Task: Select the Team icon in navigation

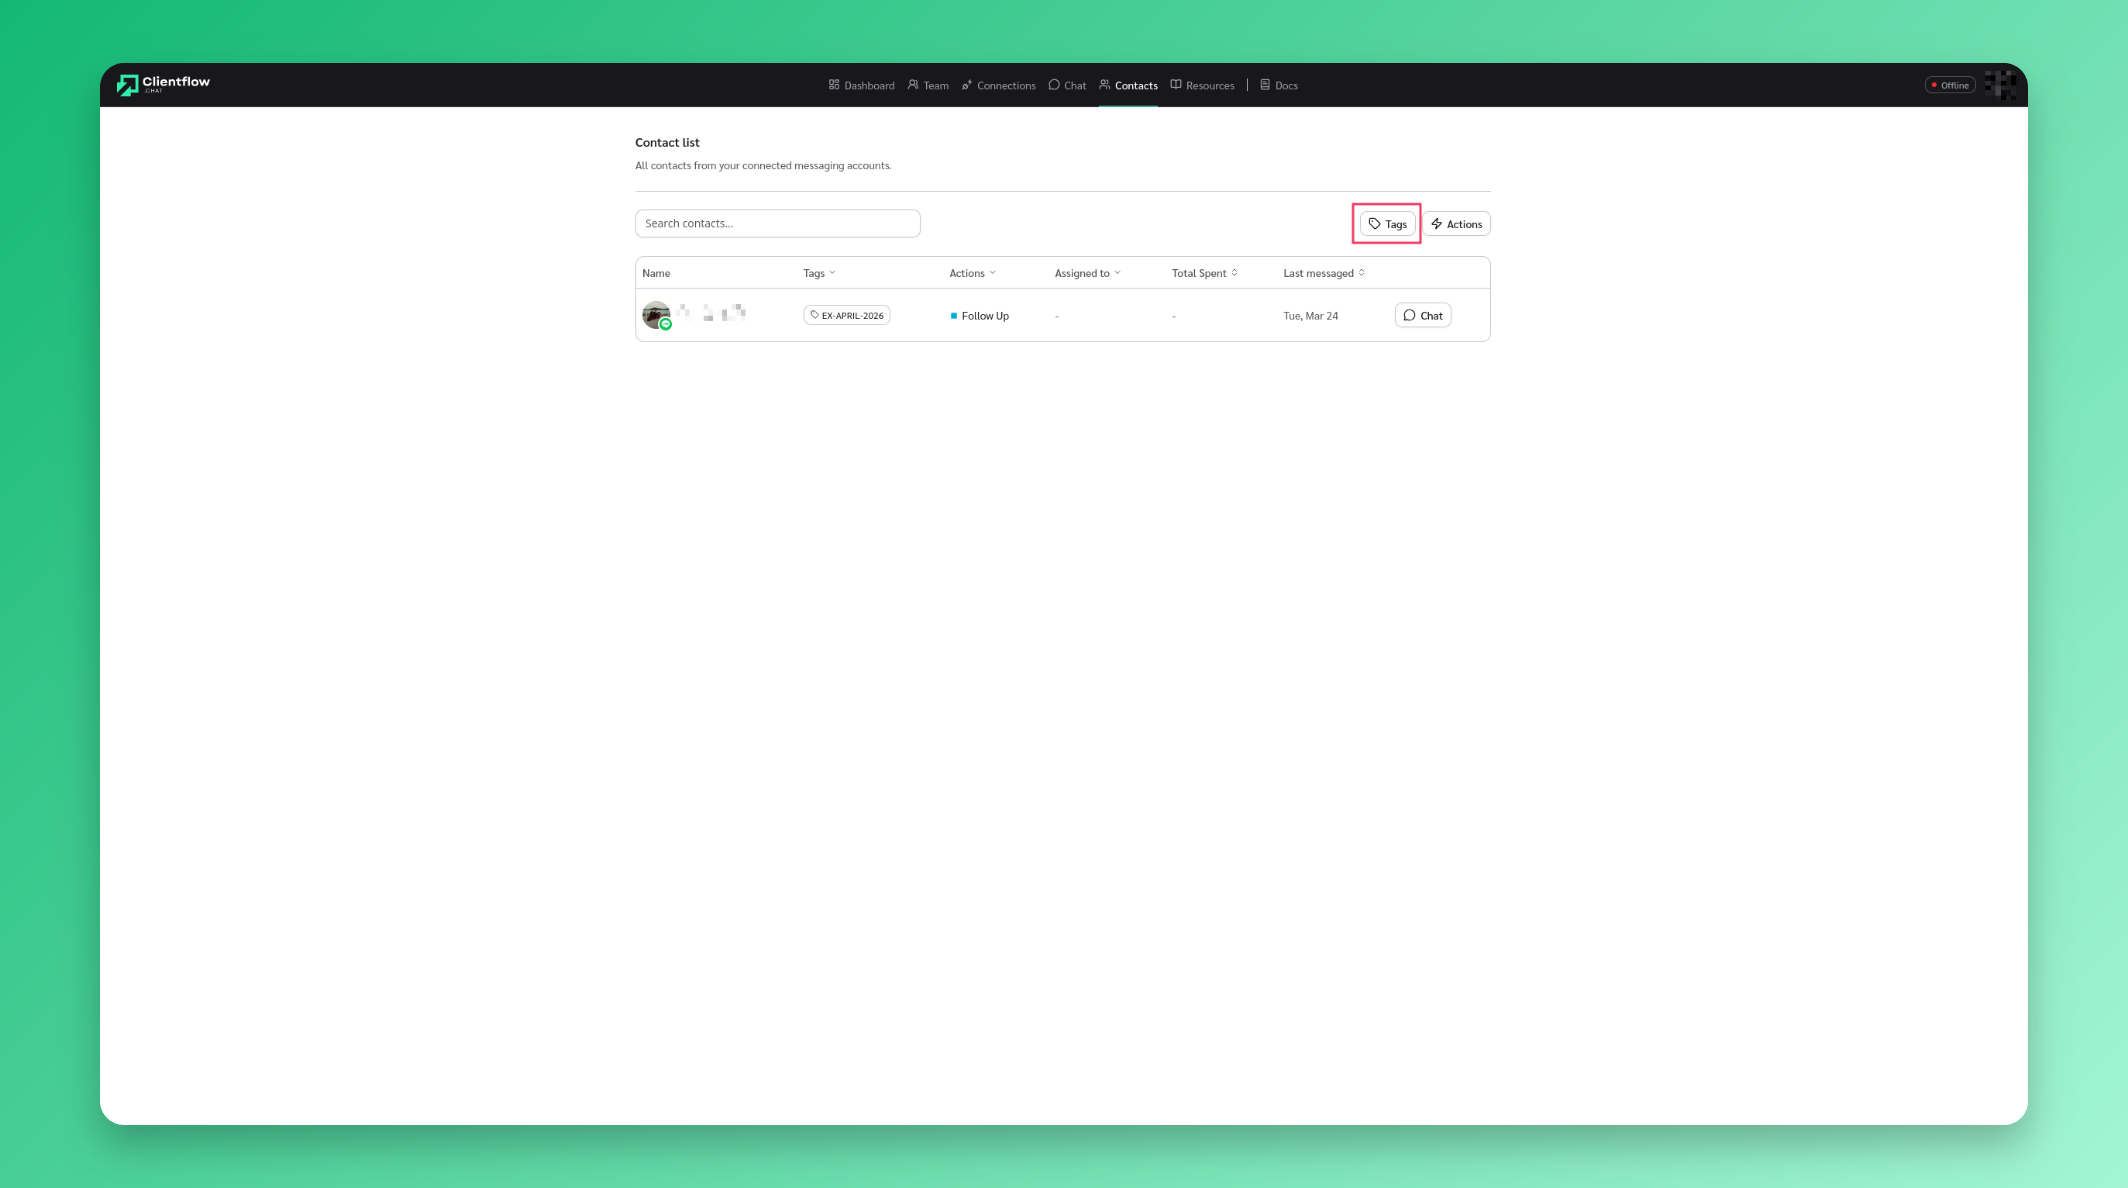Action: click(x=914, y=85)
